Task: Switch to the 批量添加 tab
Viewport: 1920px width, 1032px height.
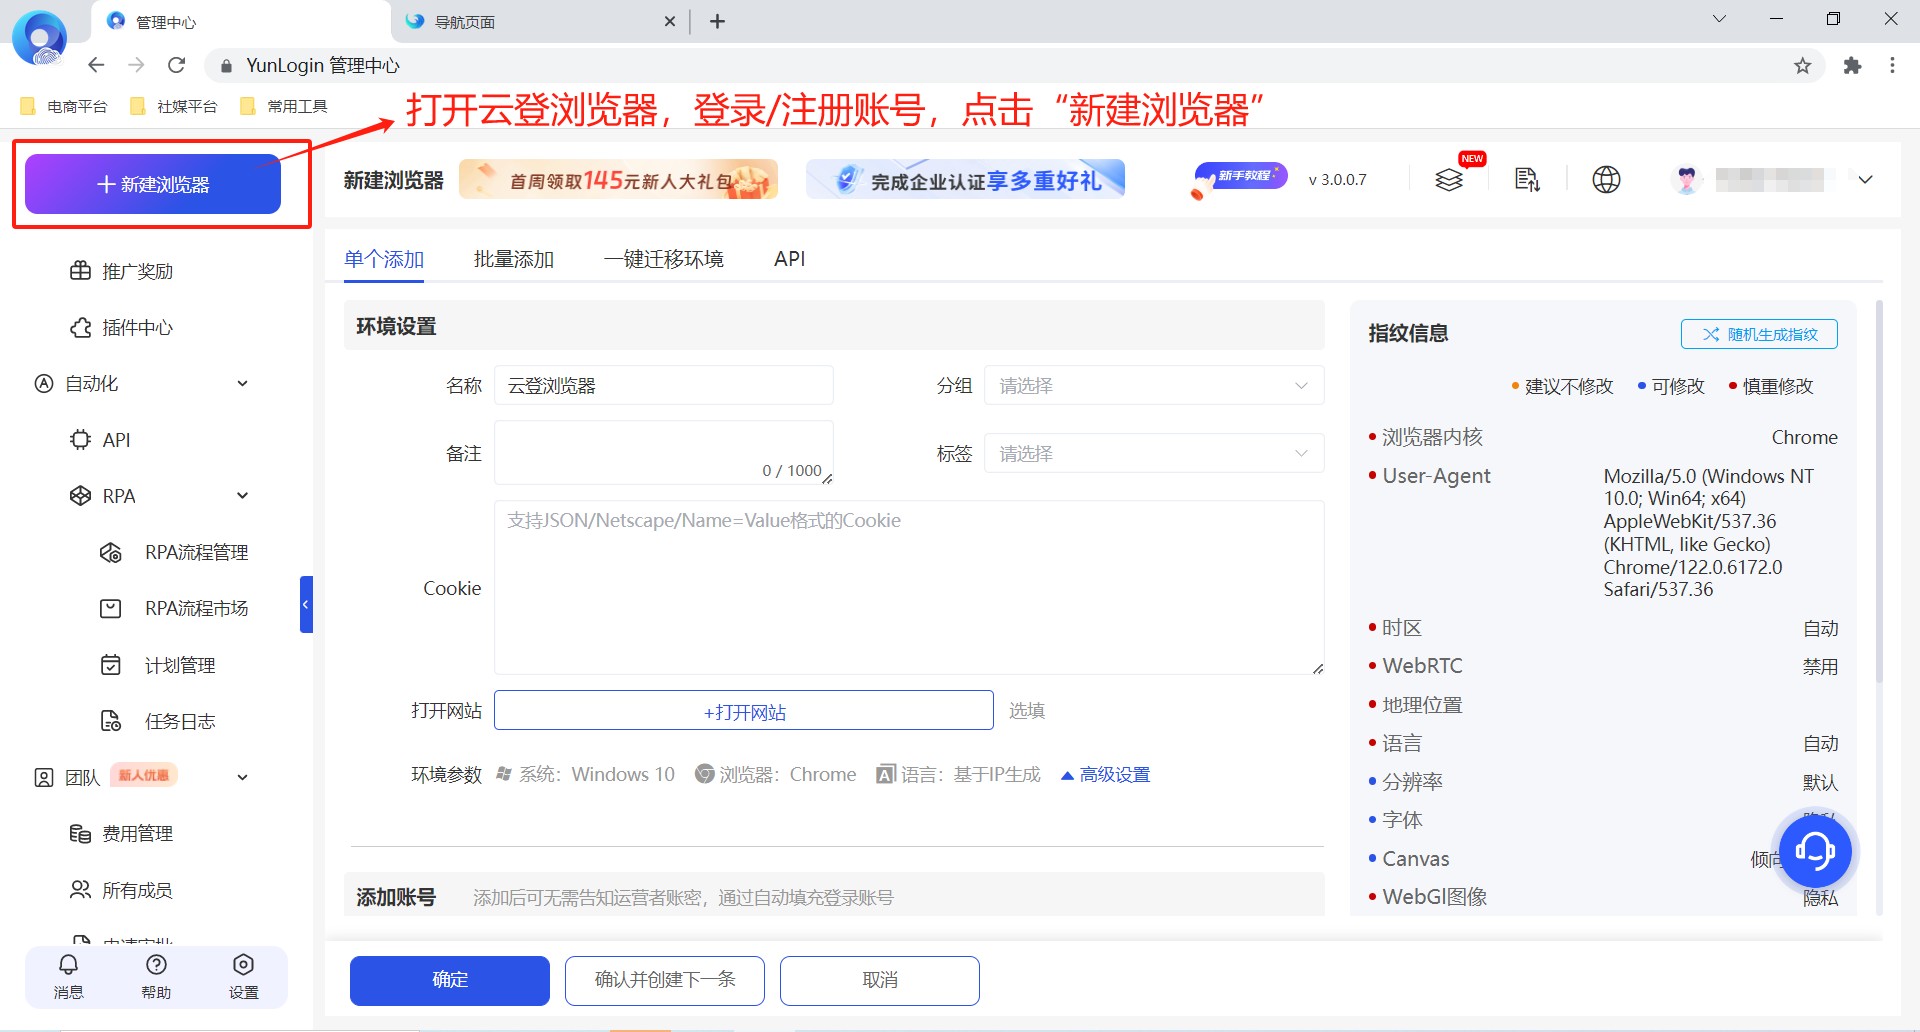Action: 513,258
